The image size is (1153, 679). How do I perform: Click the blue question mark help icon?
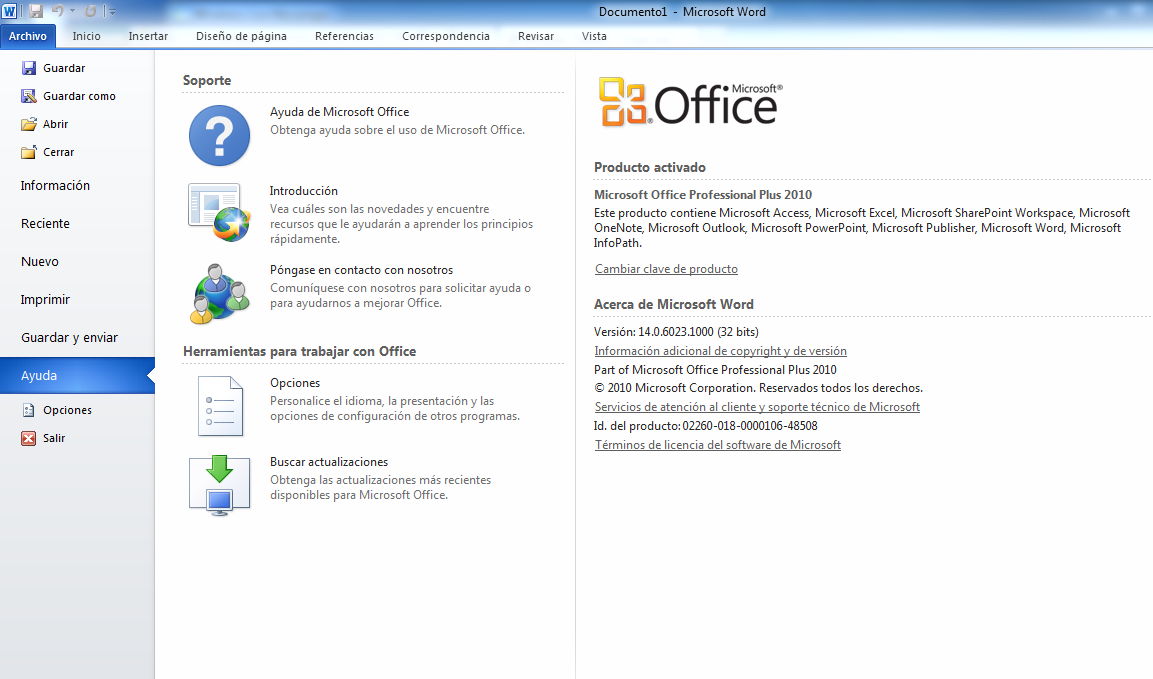pos(219,135)
